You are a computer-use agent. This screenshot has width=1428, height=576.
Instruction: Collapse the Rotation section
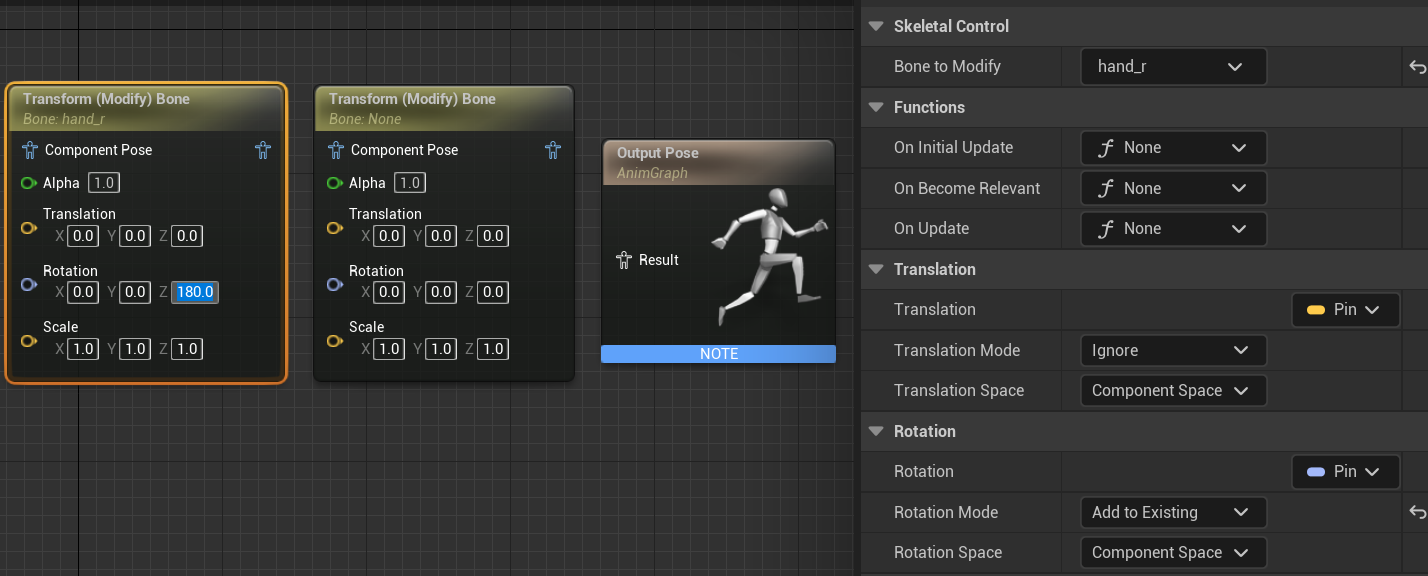pos(877,431)
